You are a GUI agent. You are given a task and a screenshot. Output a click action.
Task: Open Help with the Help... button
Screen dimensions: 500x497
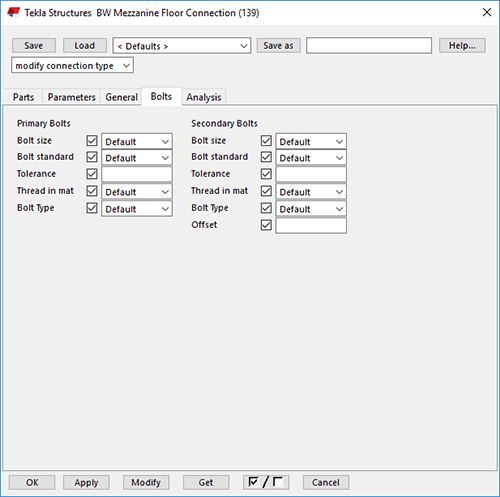click(462, 45)
